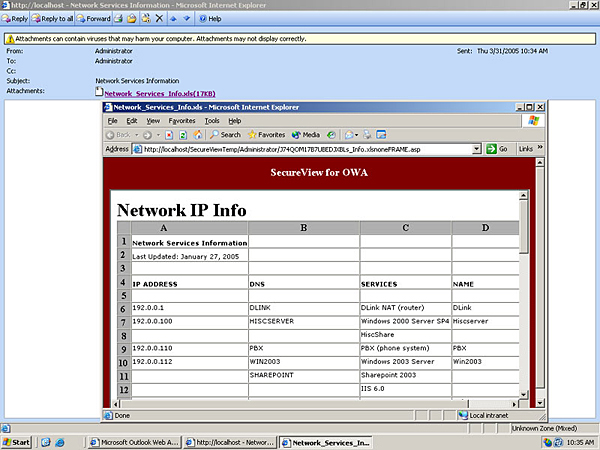Forward this email message

(x=93, y=18)
